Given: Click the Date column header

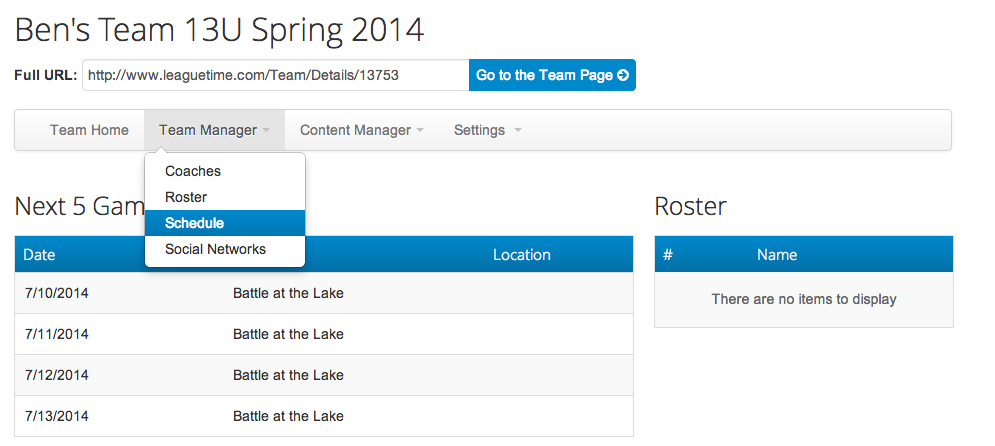Looking at the screenshot, I should pyautogui.click(x=39, y=255).
